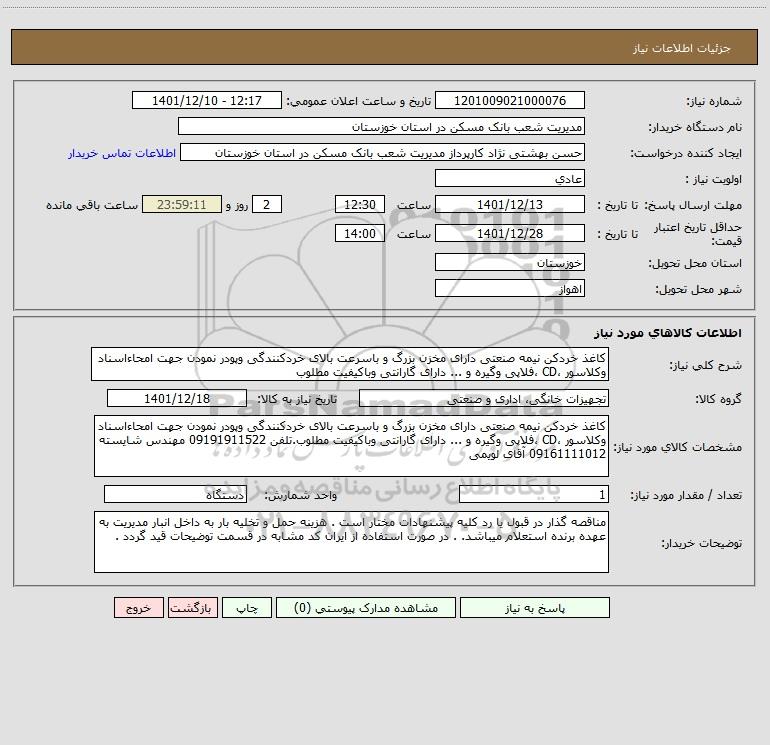This screenshot has width=770, height=745.
Task: Click the general description 'شرح کلی نیاز' text box
Action: pos(350,364)
